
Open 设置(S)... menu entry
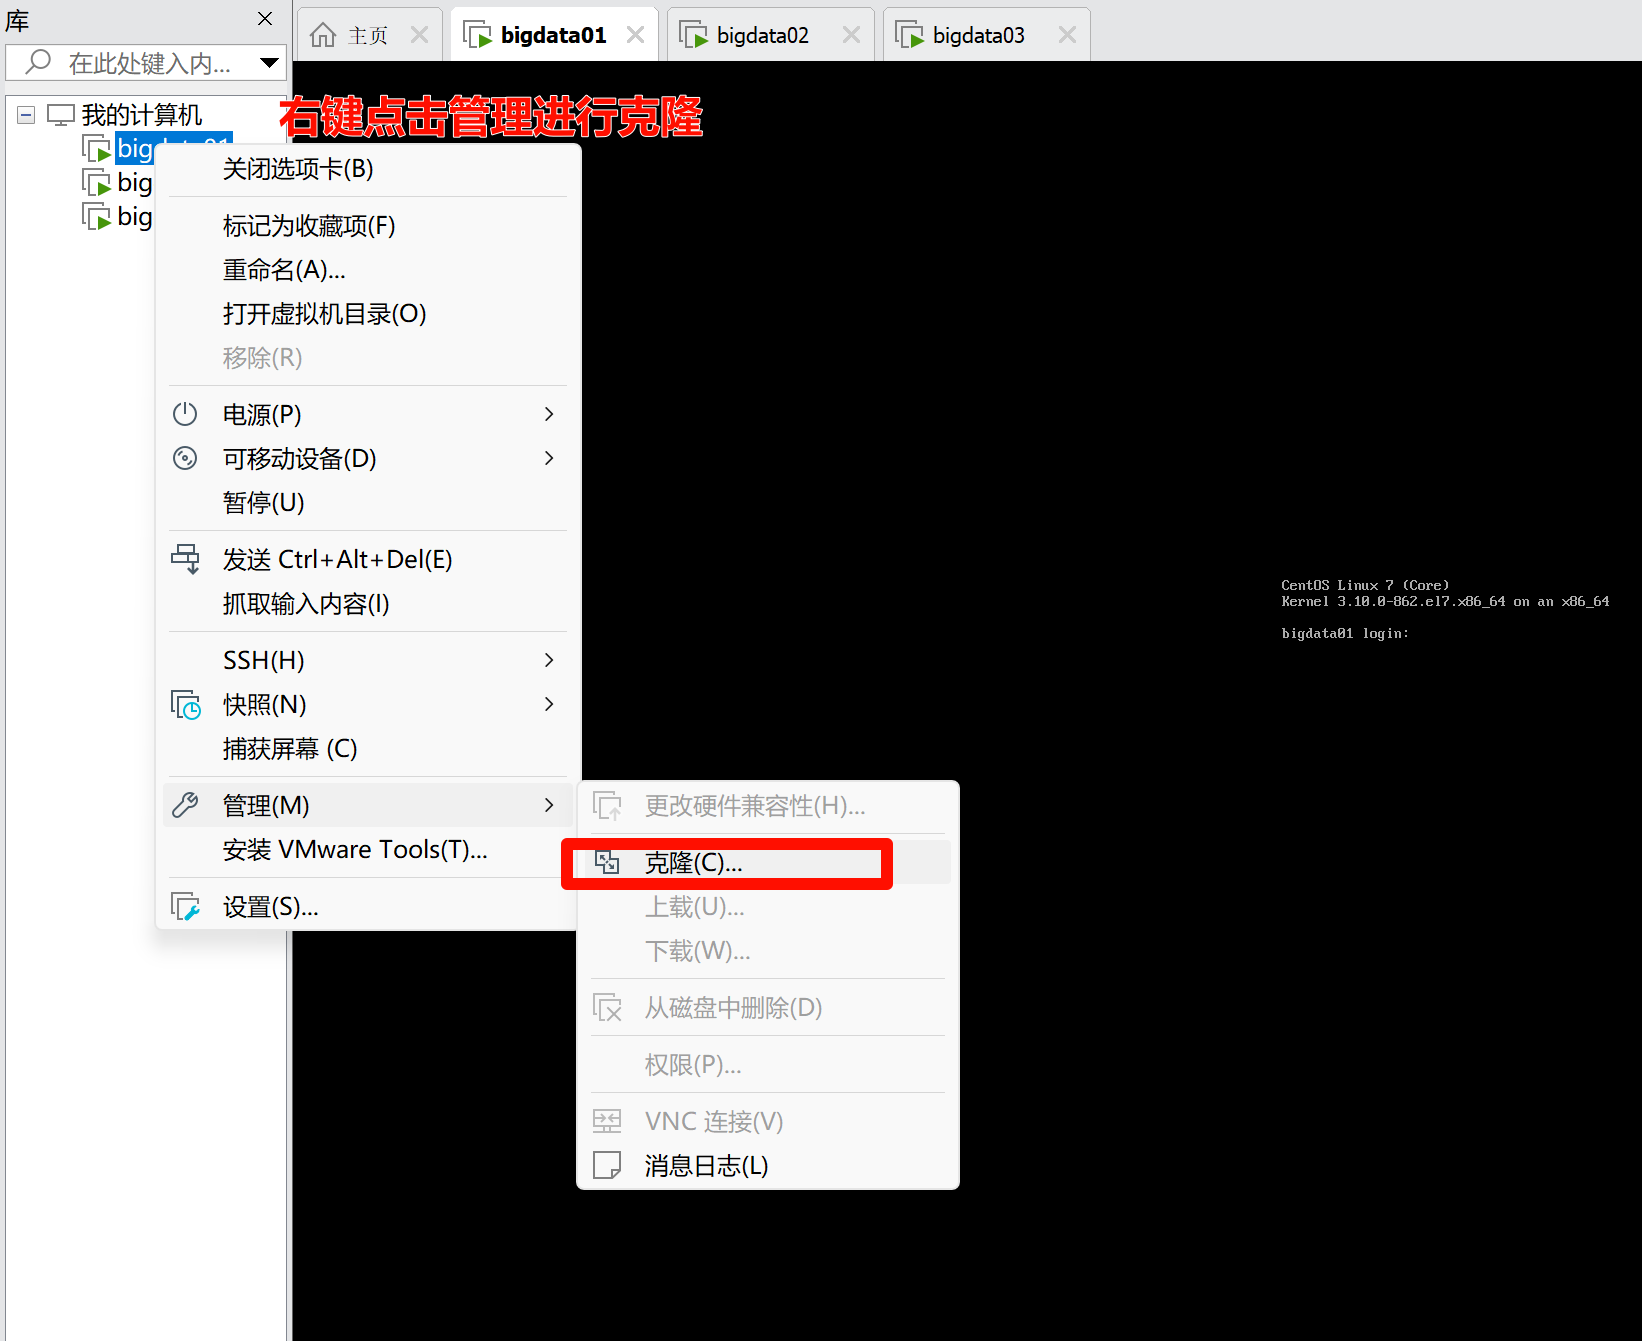368,907
